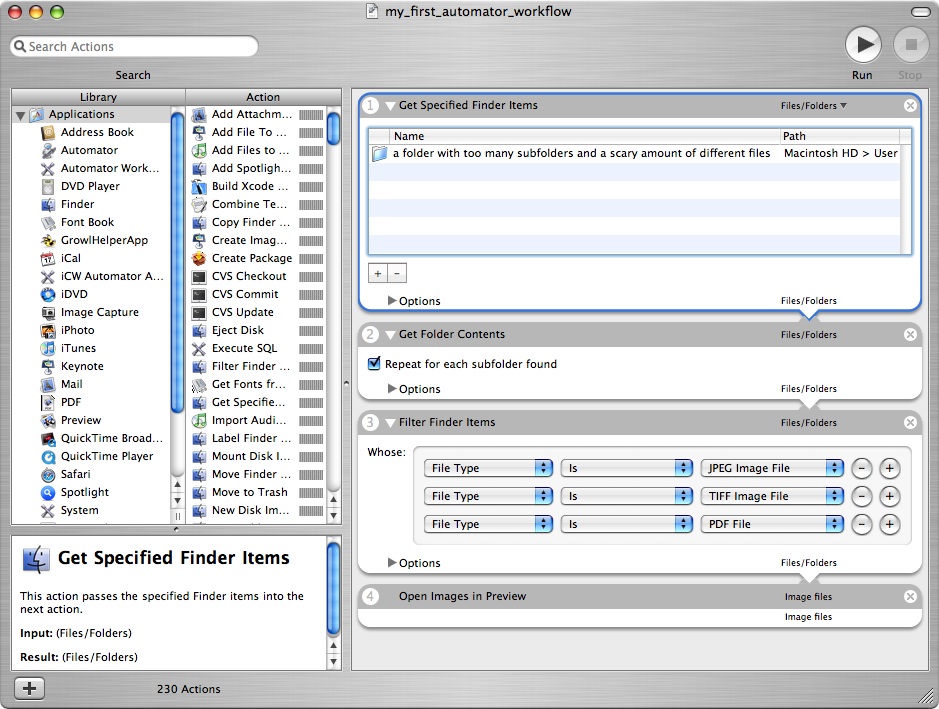Select Keynote in the Library list

82,365
